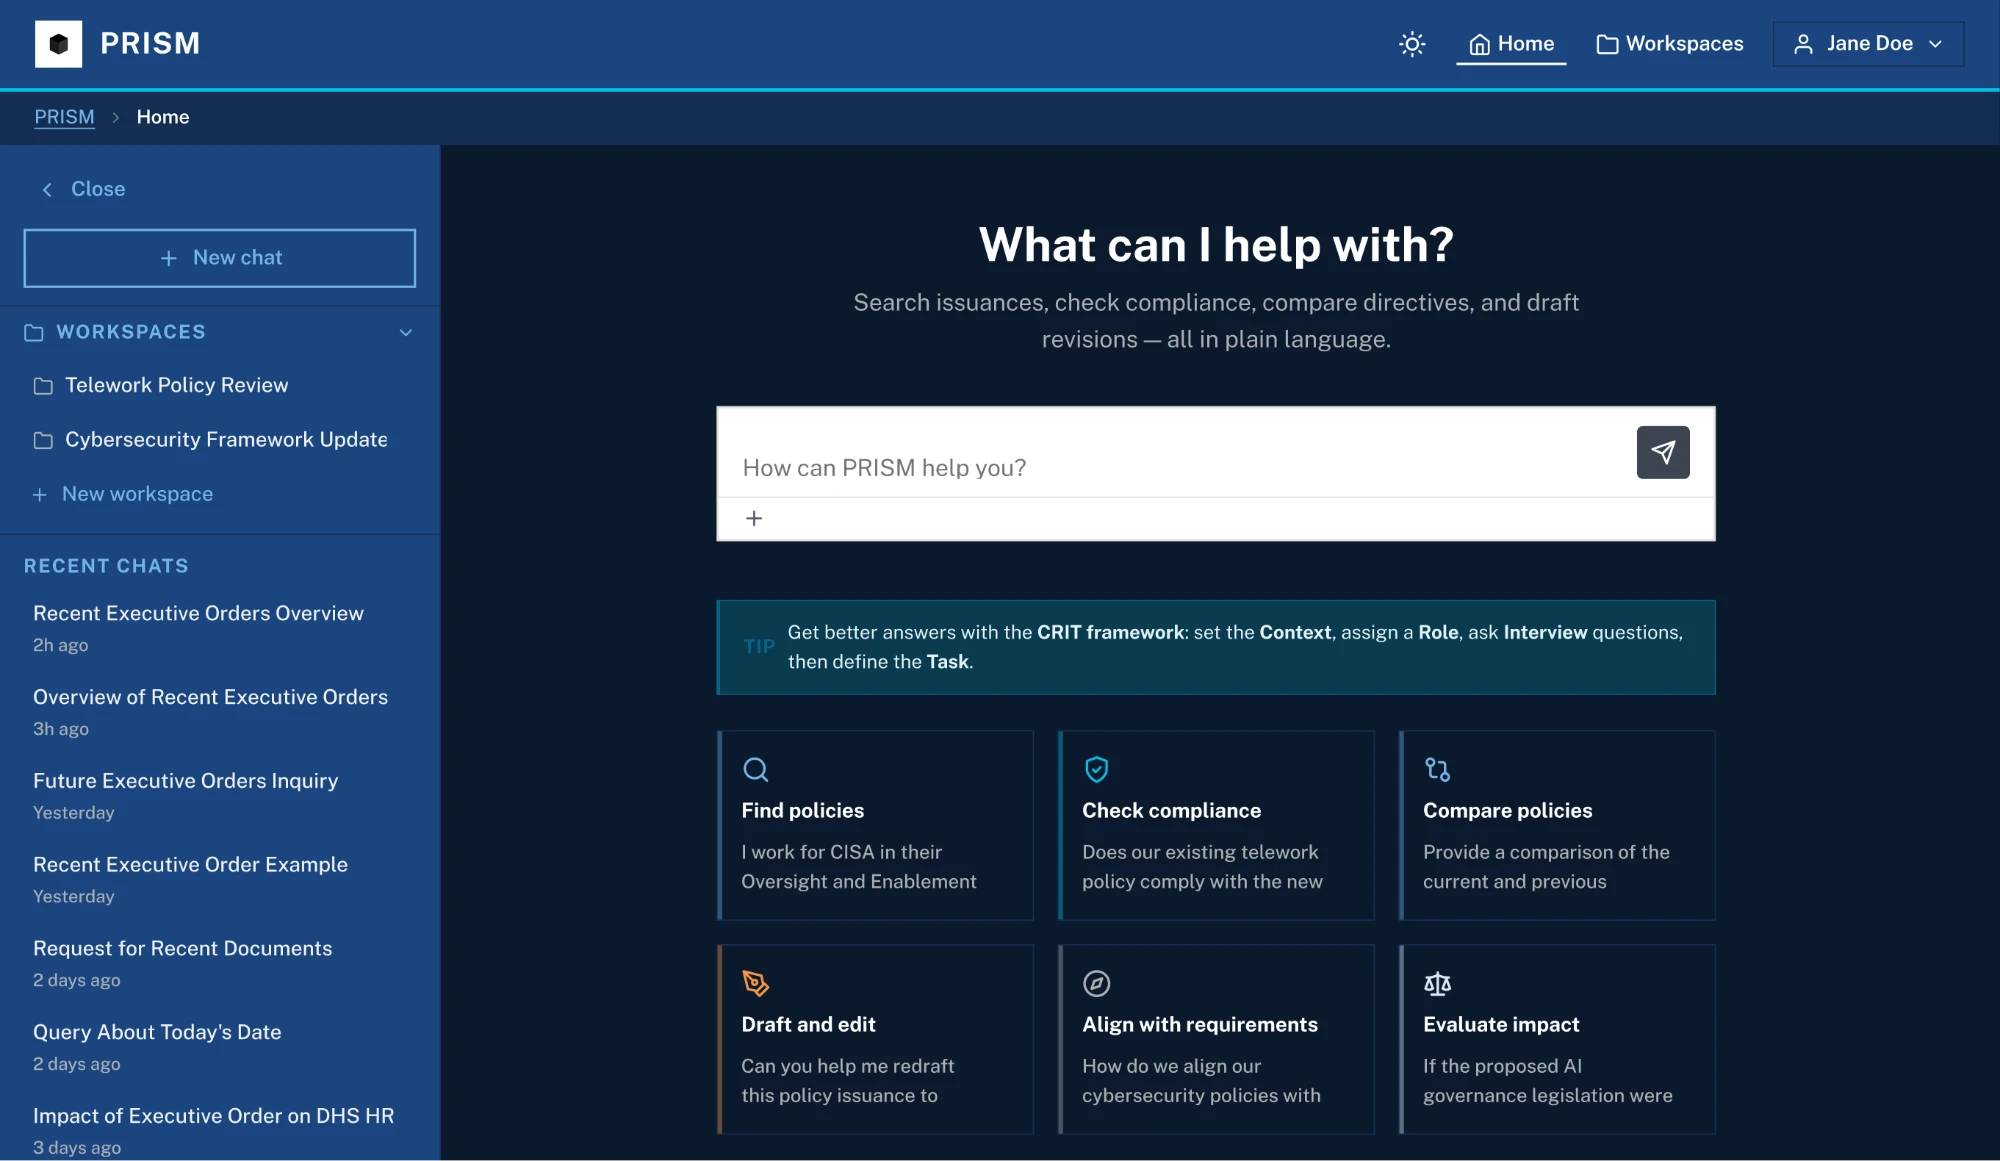Open Impact of Executive Order on DHS HR chat
Image resolution: width=2000 pixels, height=1161 pixels.
pyautogui.click(x=220, y=1131)
